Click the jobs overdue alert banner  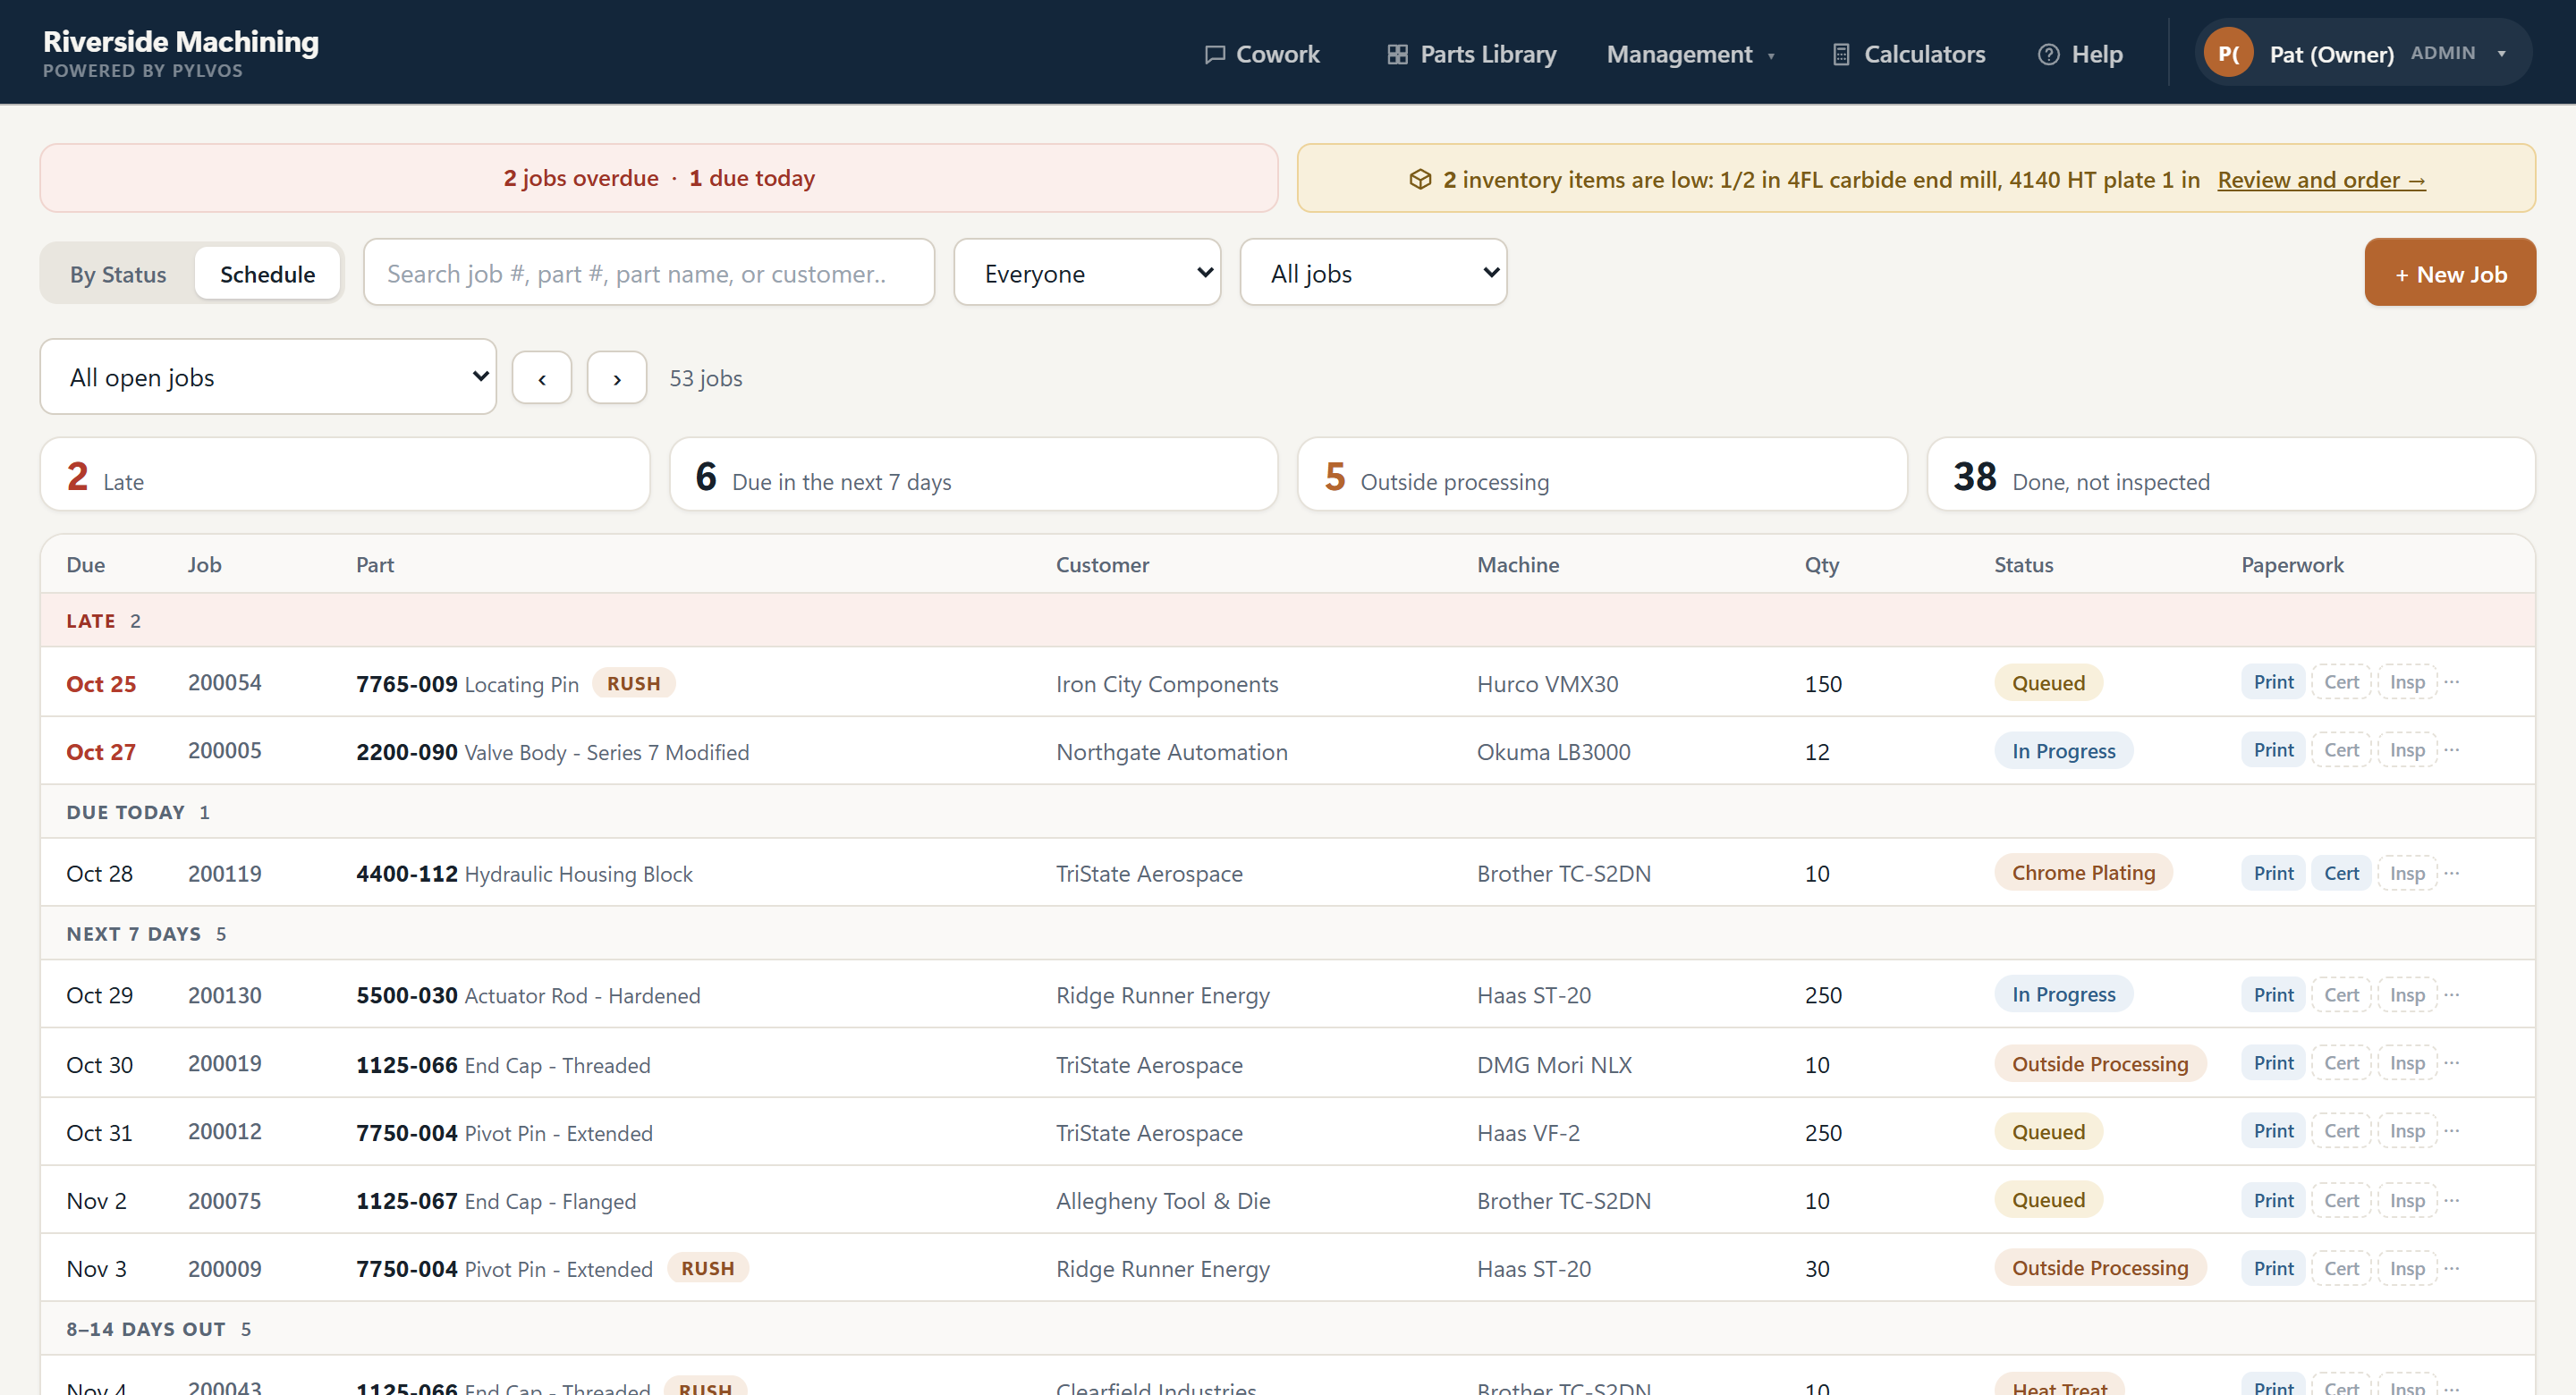(659, 178)
